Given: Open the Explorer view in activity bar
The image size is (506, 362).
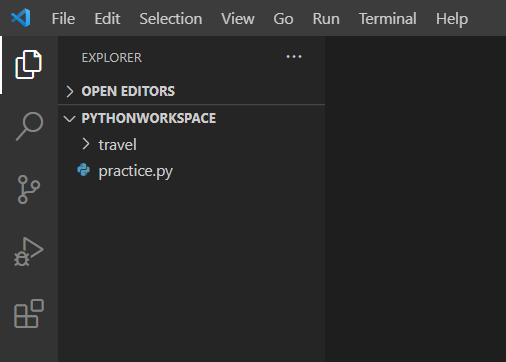Looking at the screenshot, I should coord(28,65).
